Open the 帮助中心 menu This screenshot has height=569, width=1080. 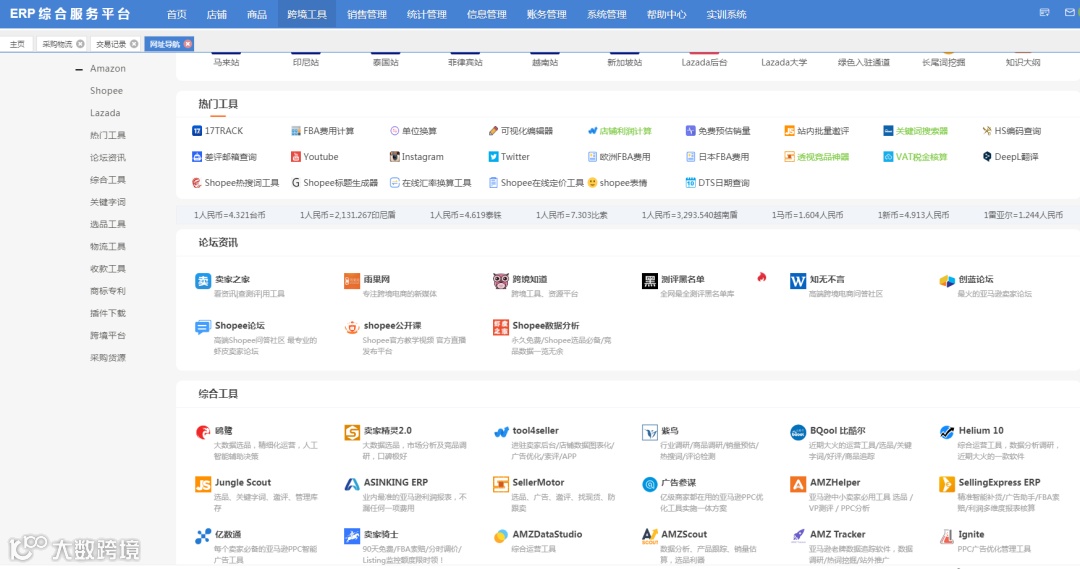[x=667, y=14]
